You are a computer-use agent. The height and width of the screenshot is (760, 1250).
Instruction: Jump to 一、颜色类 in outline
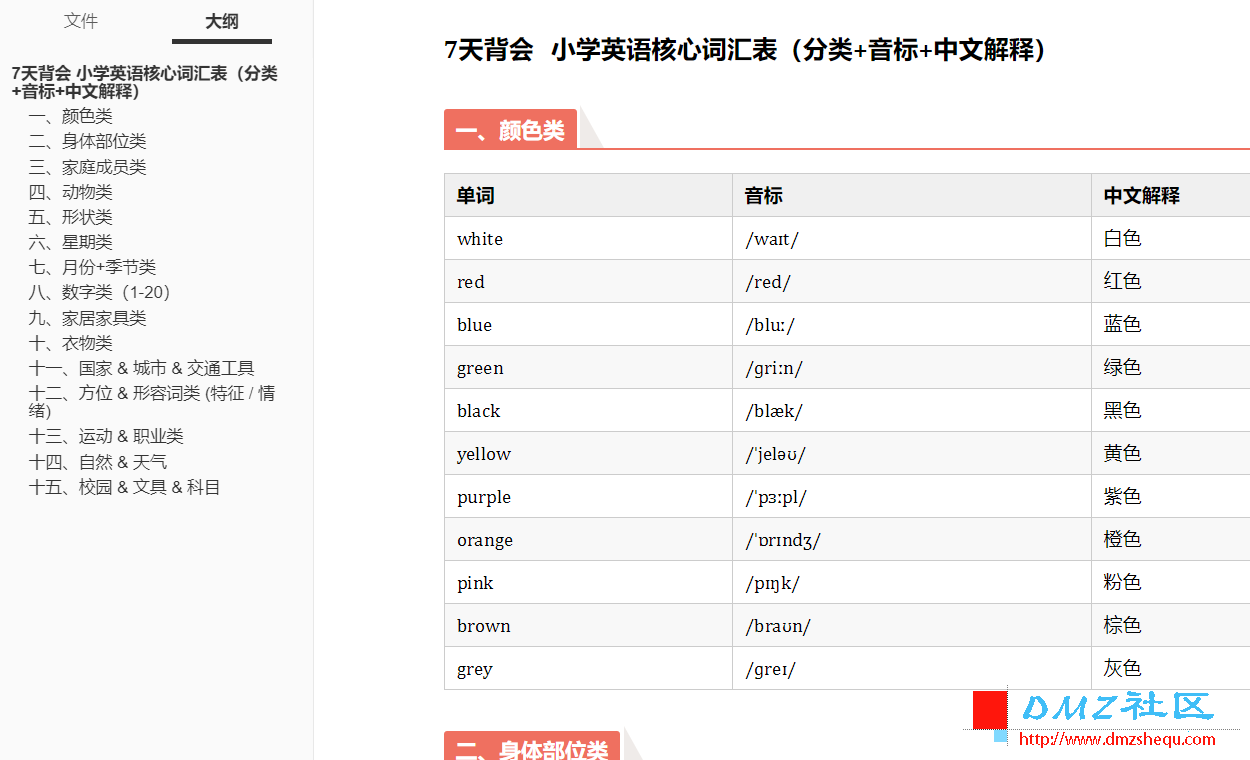tap(70, 116)
